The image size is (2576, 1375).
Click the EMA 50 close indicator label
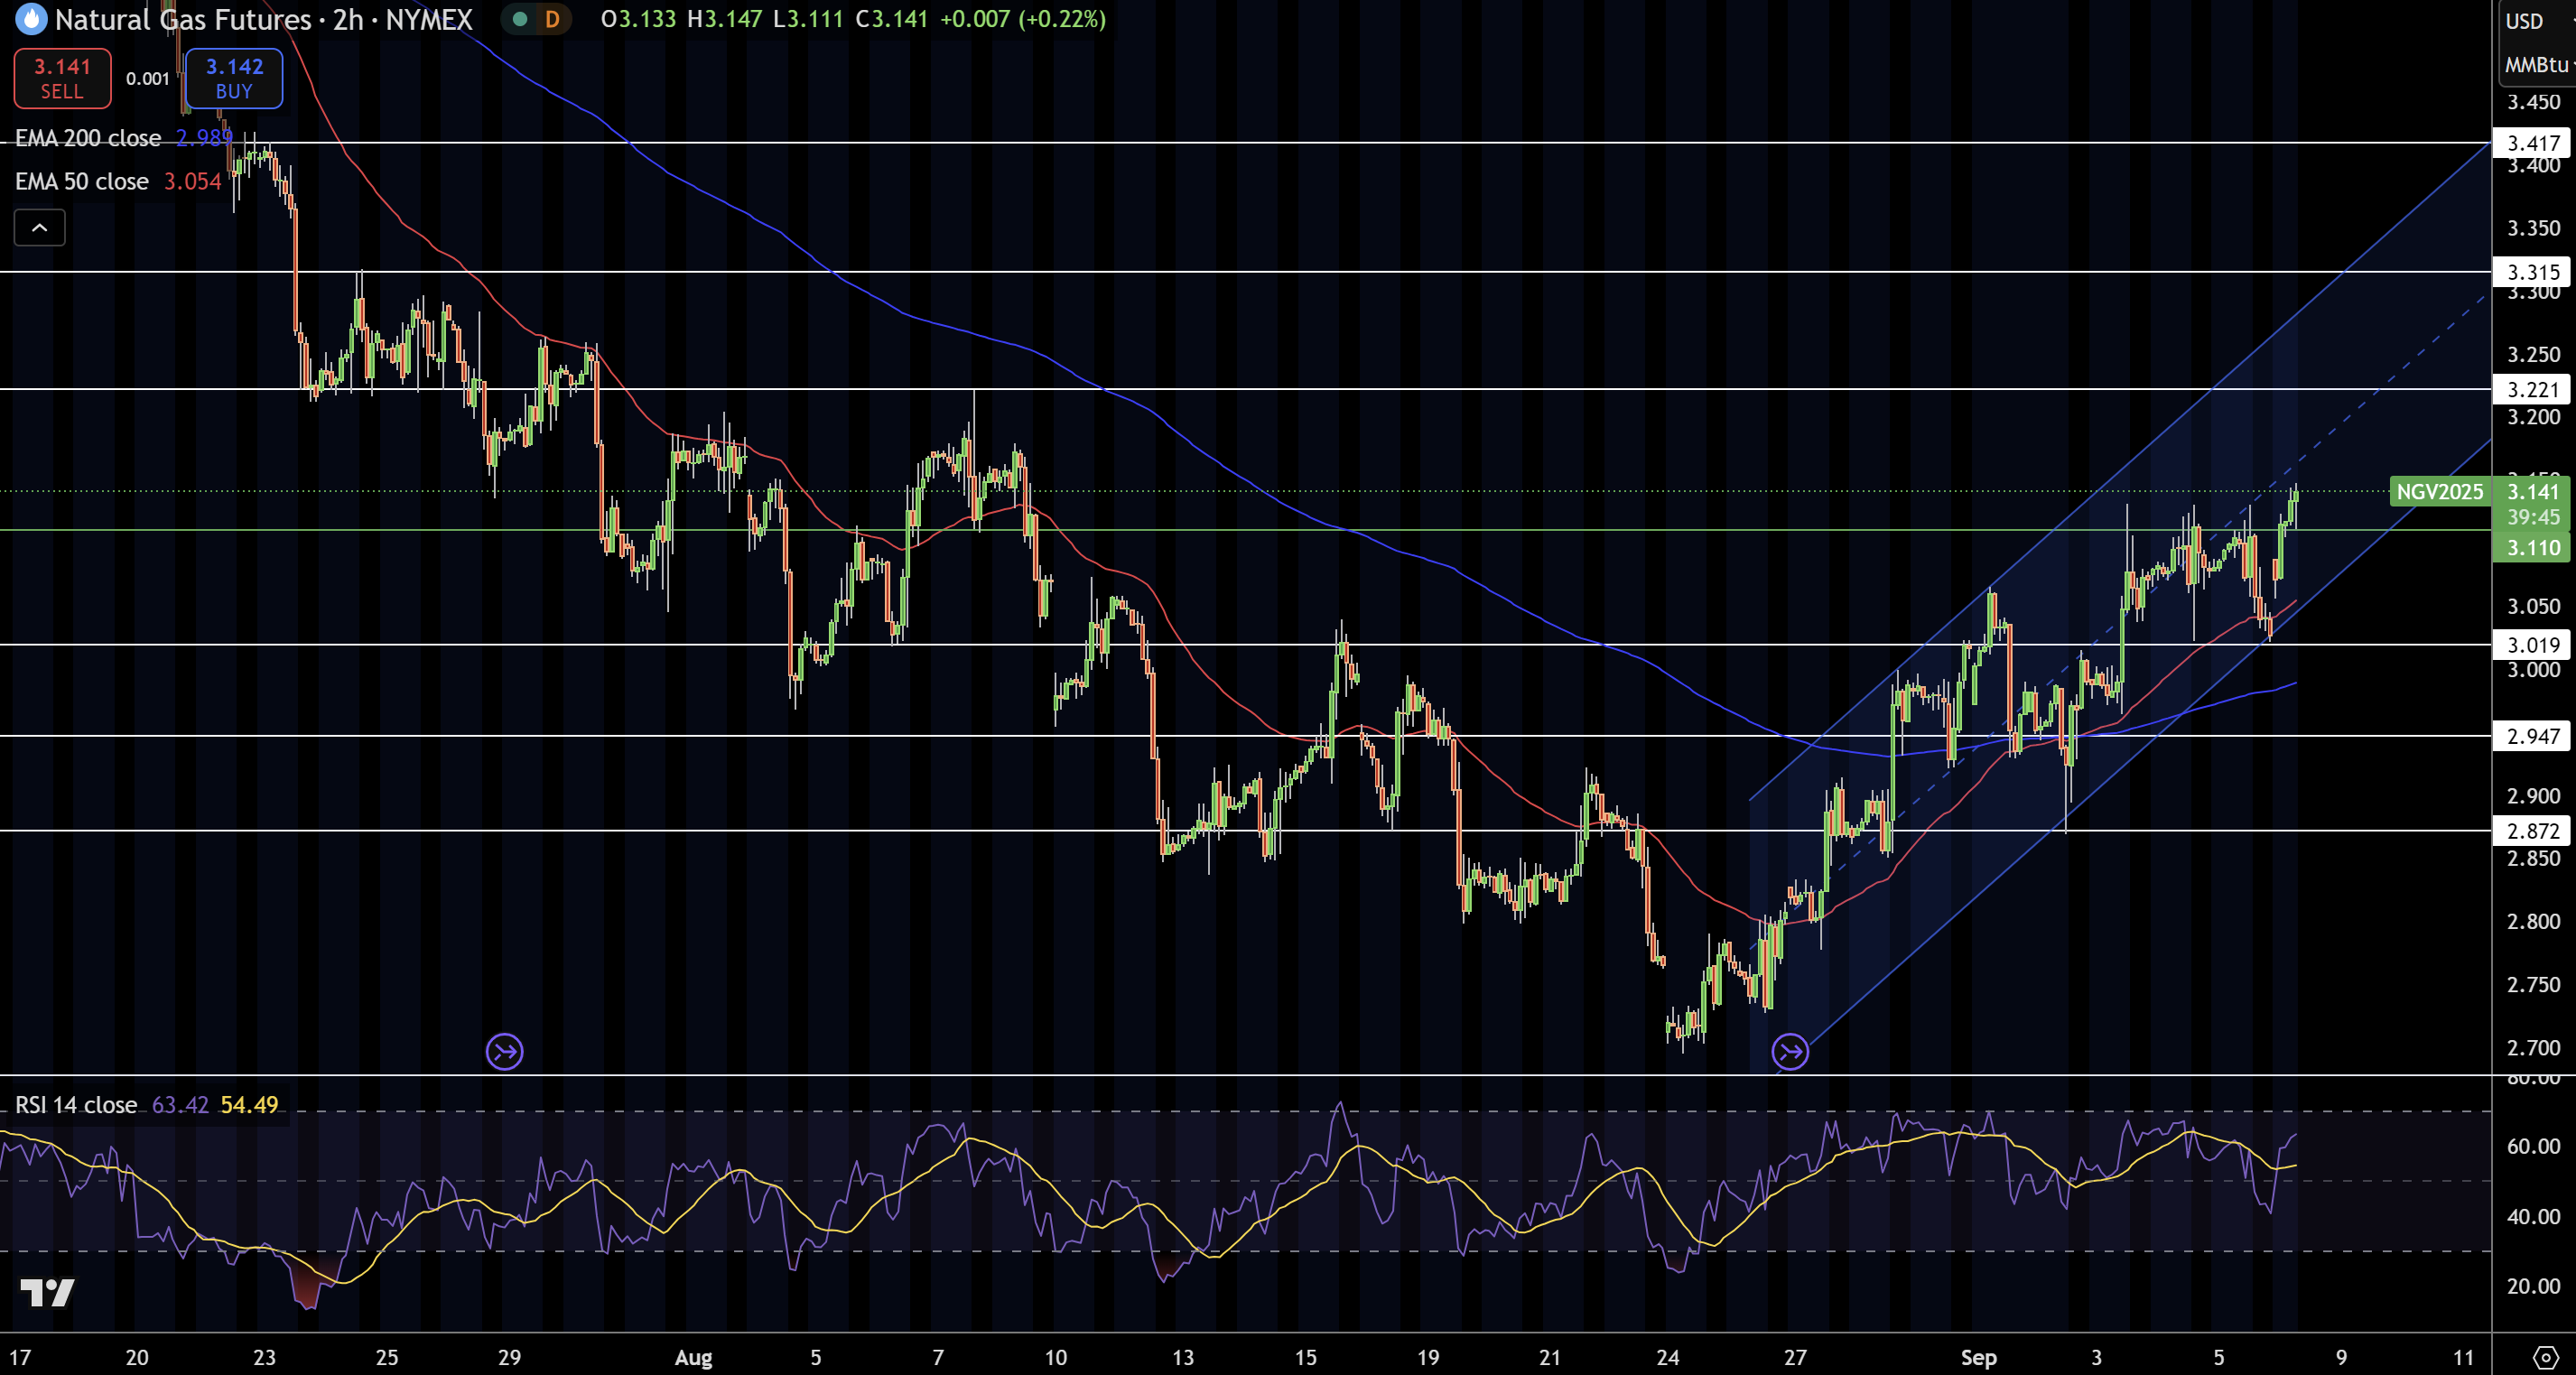pyautogui.click(x=82, y=181)
